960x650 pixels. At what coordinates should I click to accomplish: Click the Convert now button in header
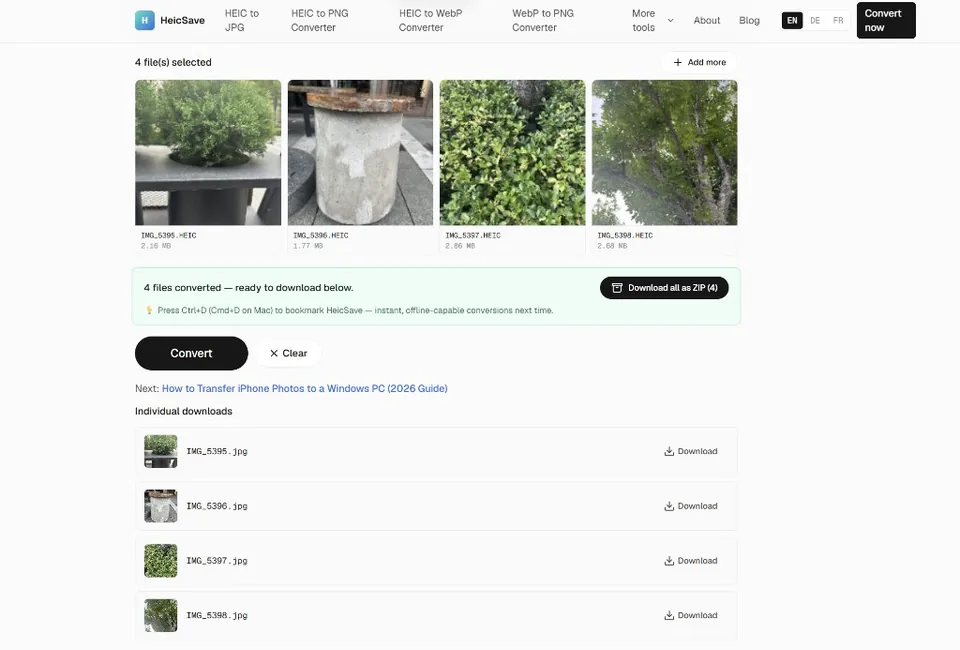coord(886,20)
